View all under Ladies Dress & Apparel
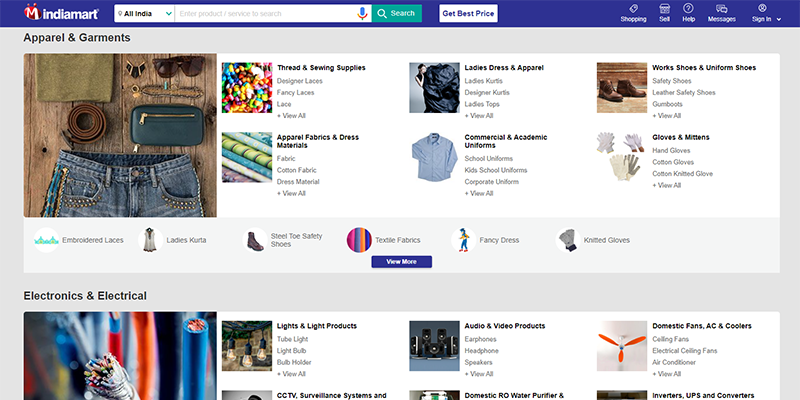 tap(479, 116)
